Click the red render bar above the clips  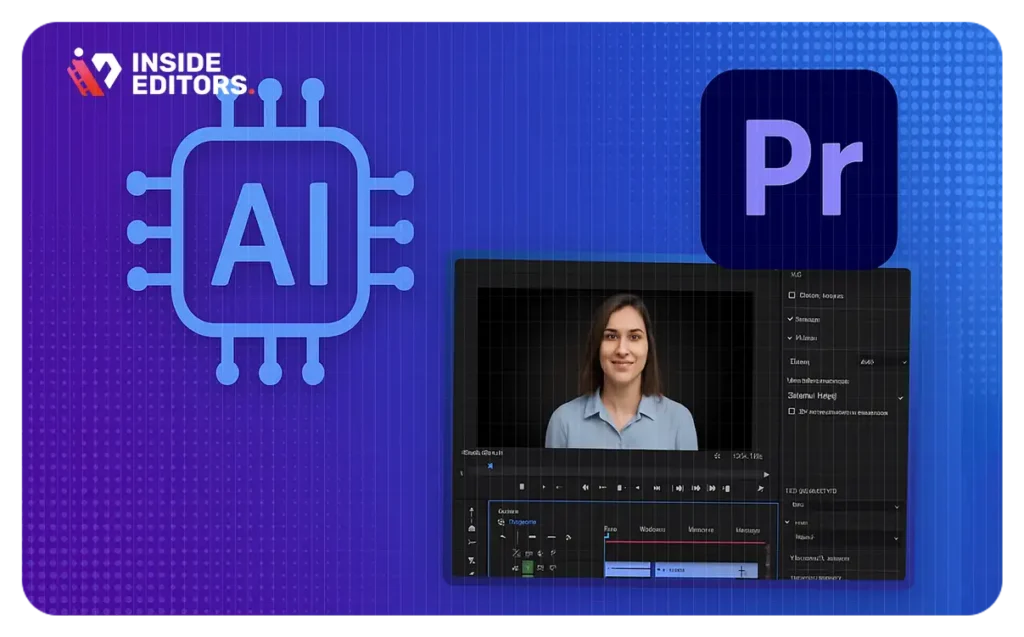(686, 542)
